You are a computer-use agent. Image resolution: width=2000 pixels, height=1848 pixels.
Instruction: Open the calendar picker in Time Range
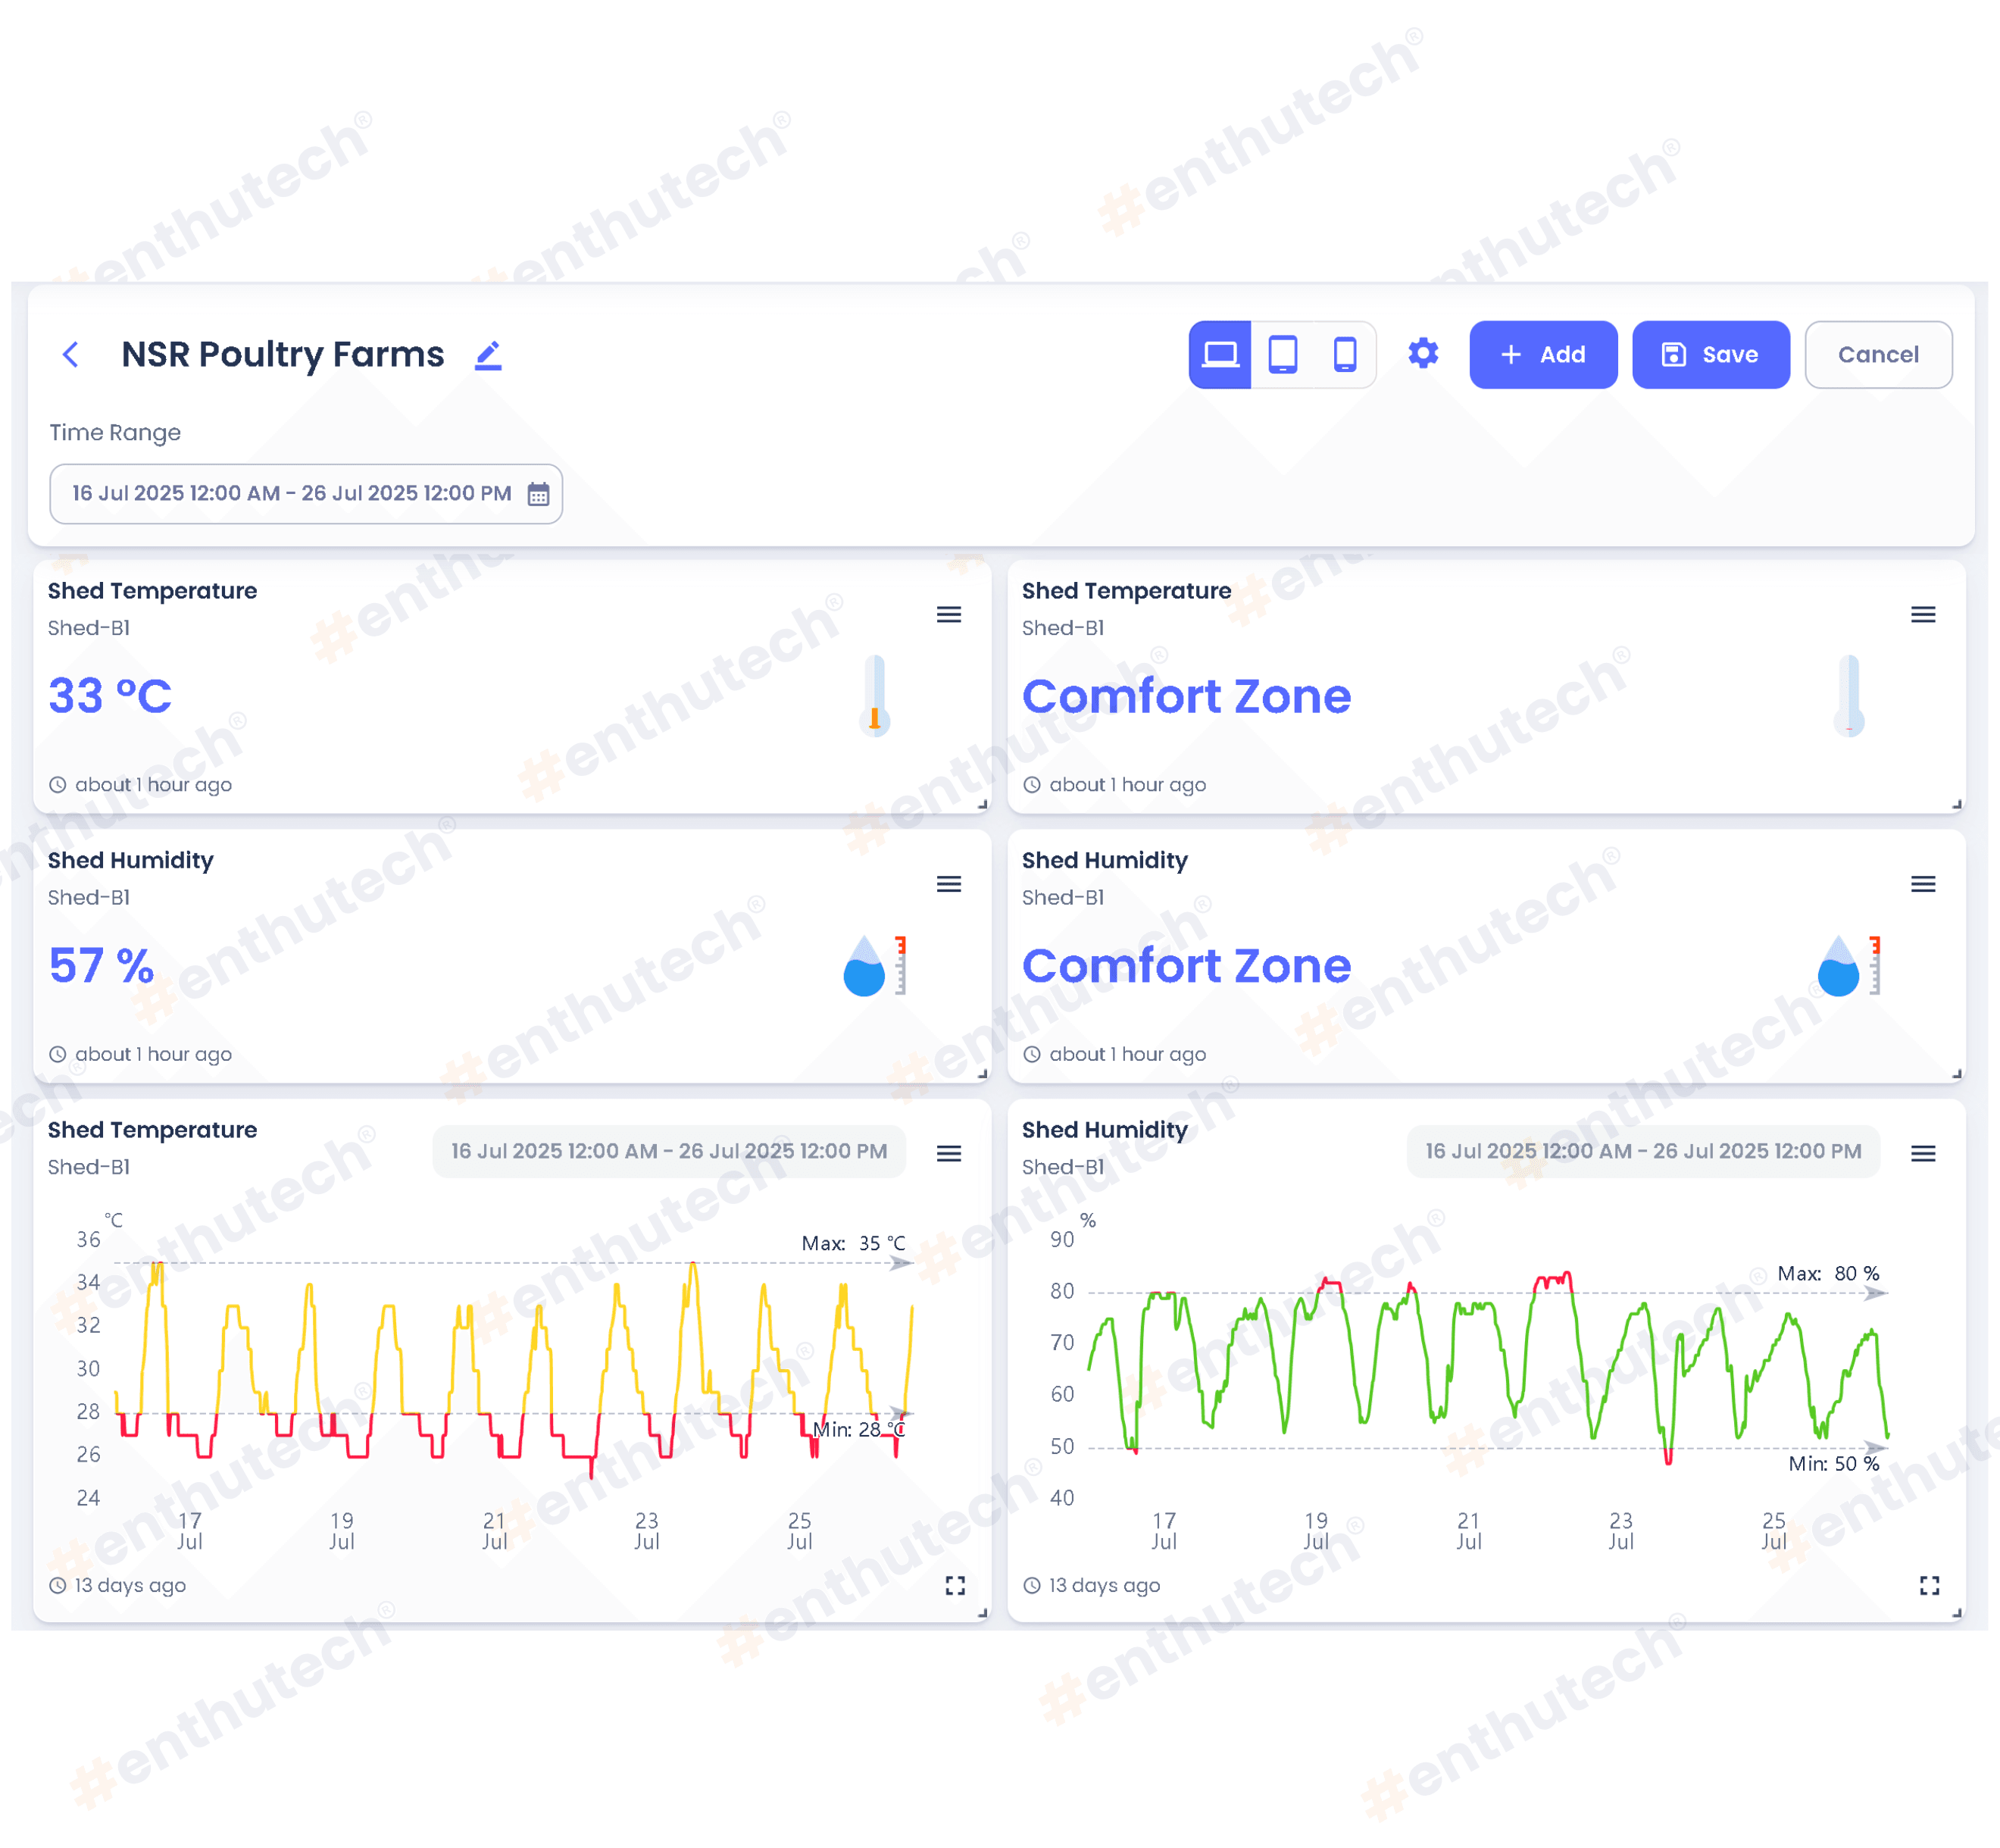(x=538, y=494)
